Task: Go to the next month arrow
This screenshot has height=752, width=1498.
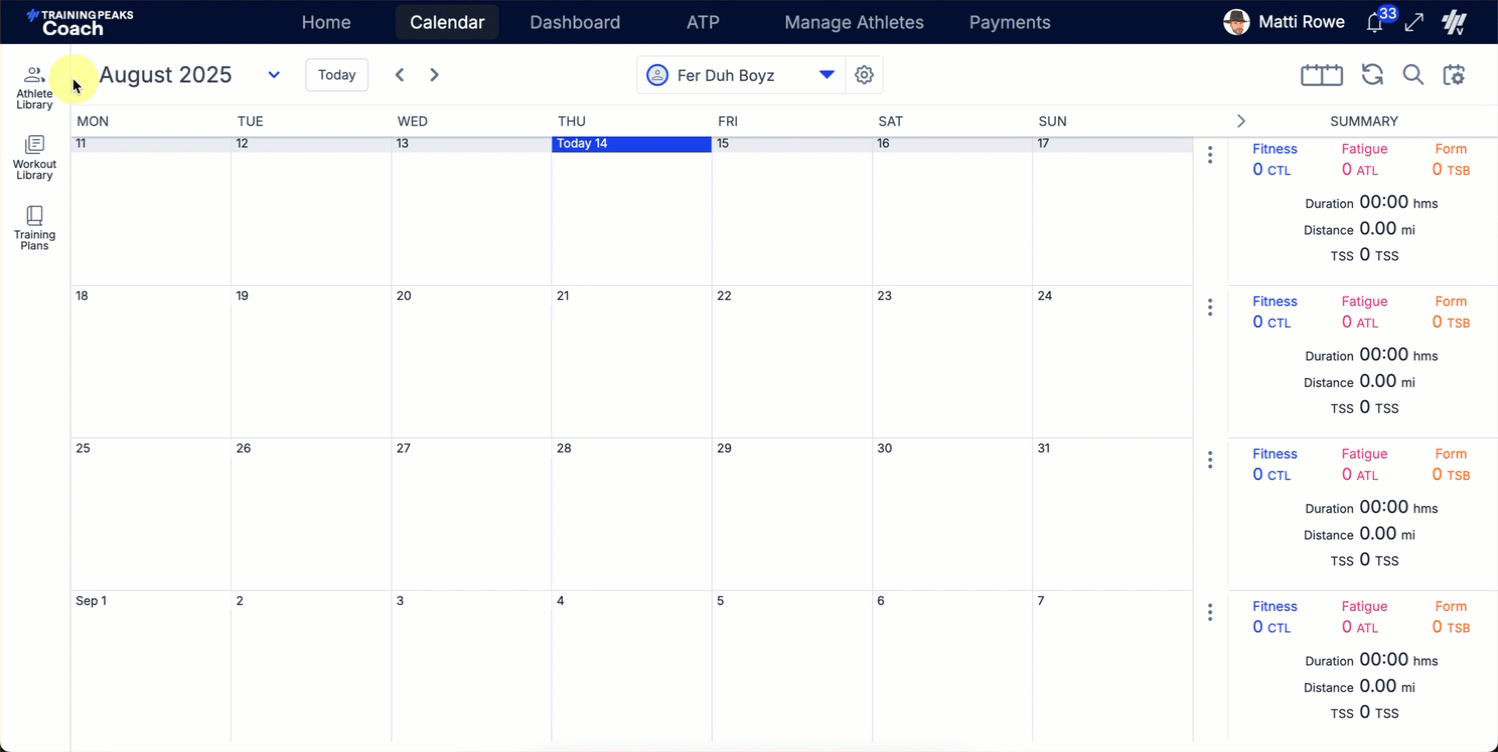Action: click(x=434, y=75)
